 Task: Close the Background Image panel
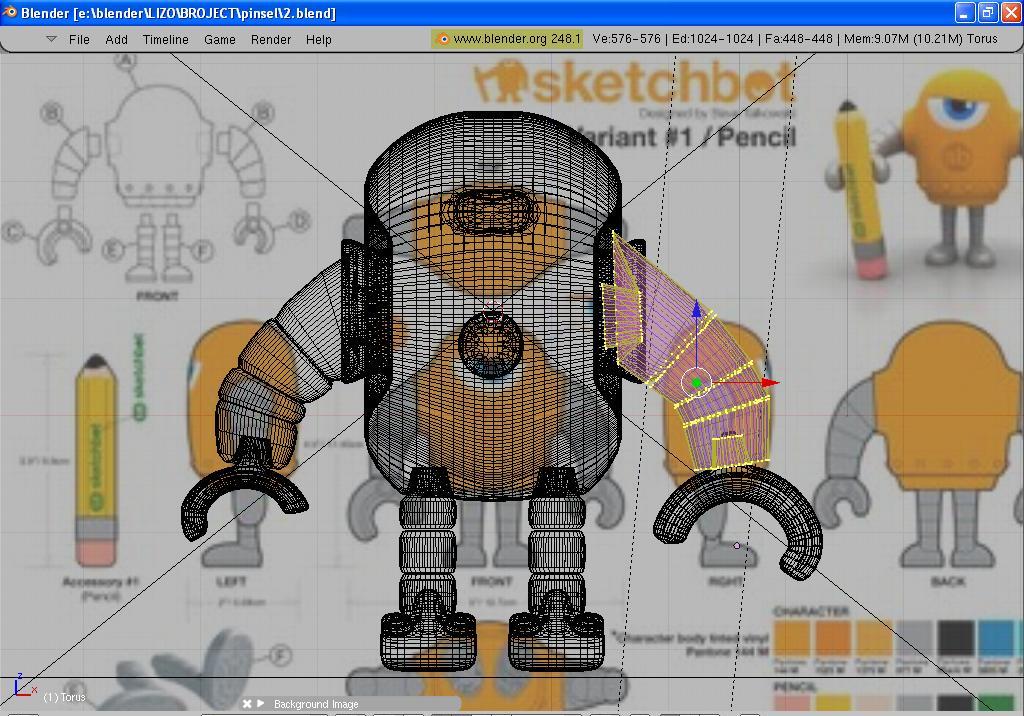pos(247,704)
